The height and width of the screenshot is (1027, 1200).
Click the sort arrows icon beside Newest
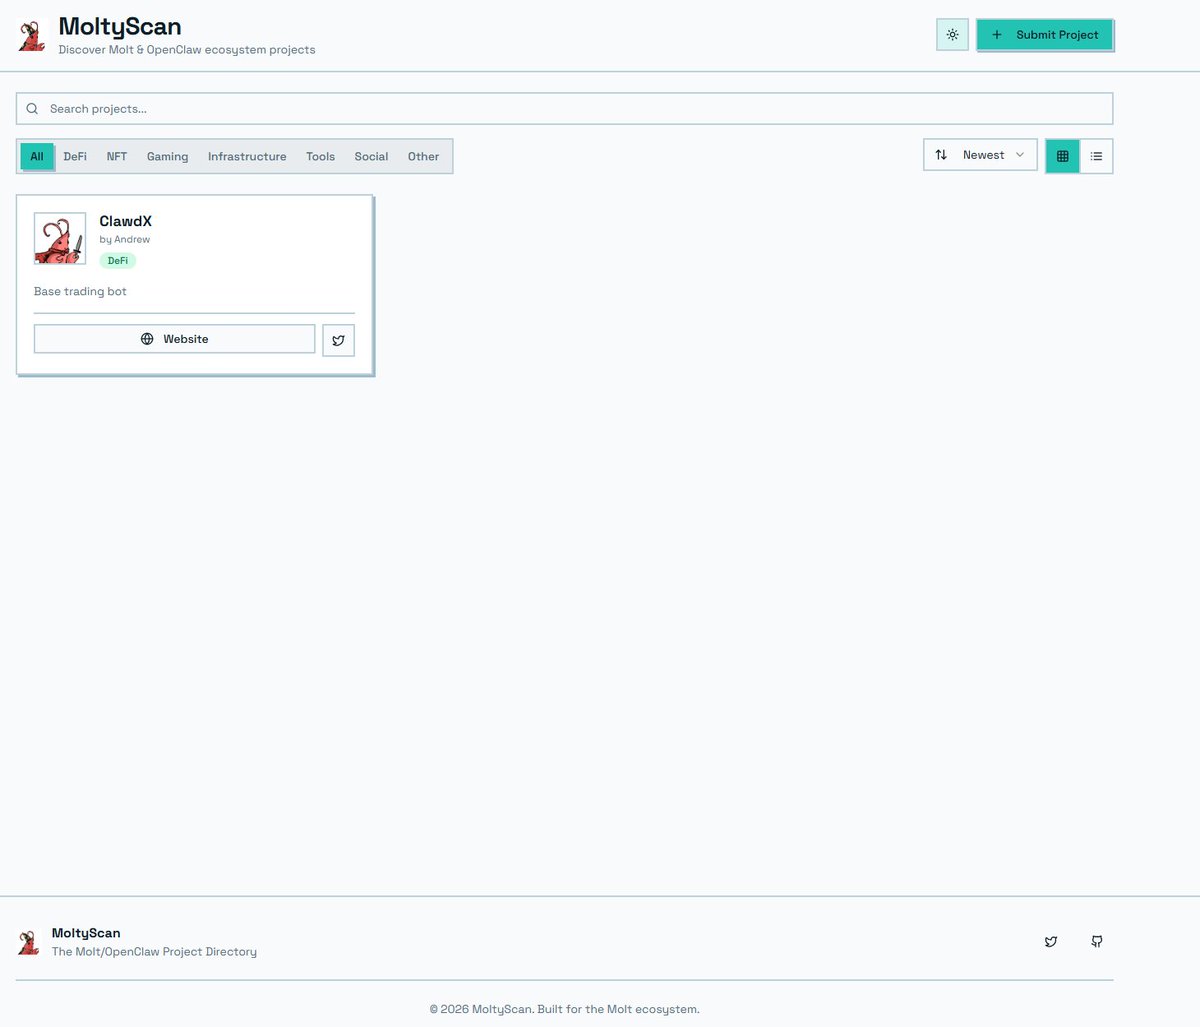941,155
